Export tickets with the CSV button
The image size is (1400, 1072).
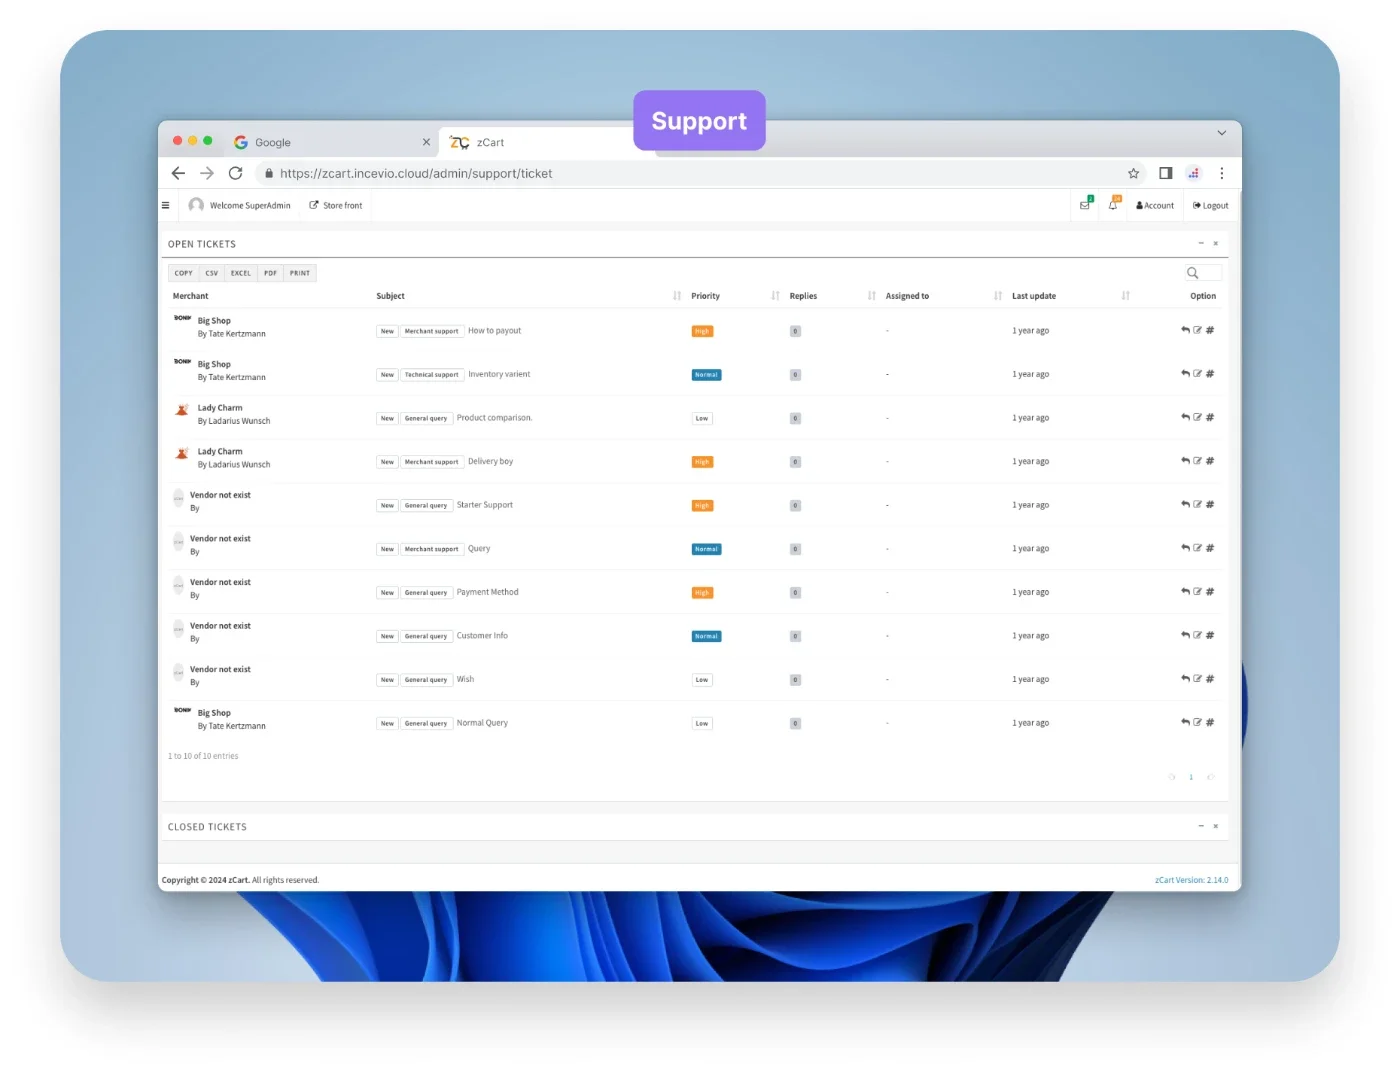212,273
